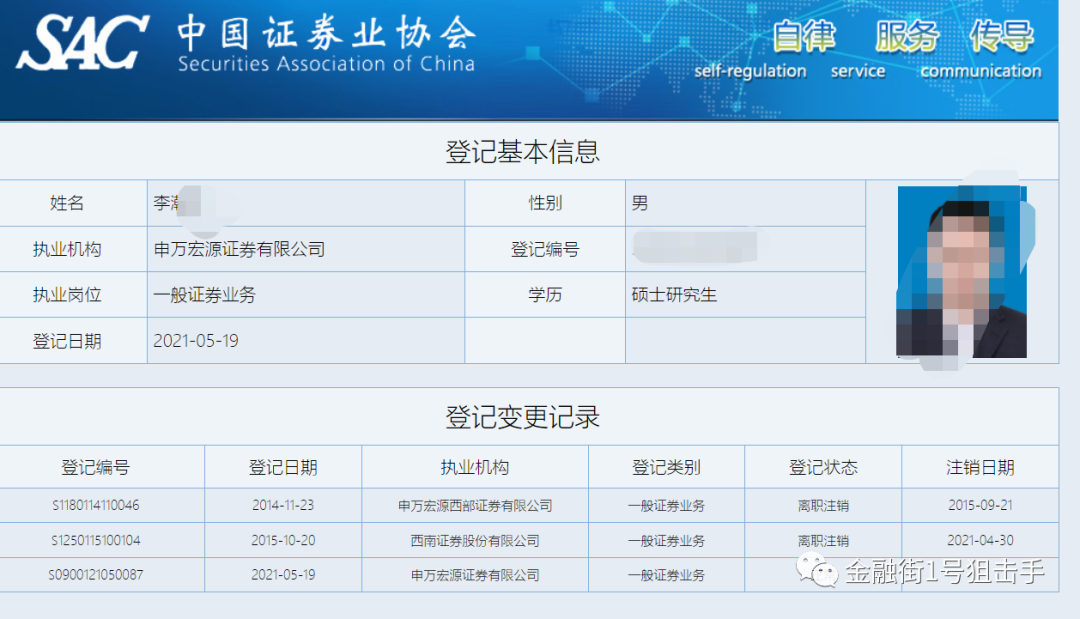Click the 一般证券业务 value in basic info
This screenshot has height=619, width=1080.
point(205,295)
